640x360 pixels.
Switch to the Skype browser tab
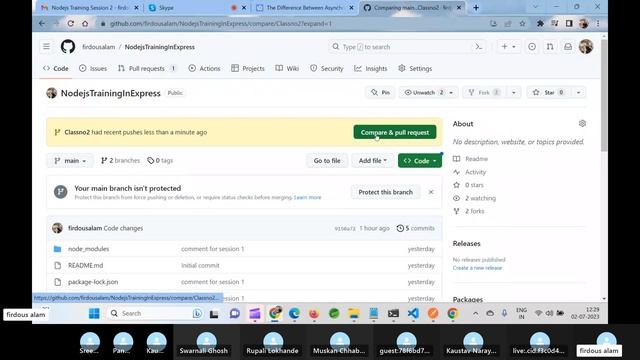coord(198,7)
